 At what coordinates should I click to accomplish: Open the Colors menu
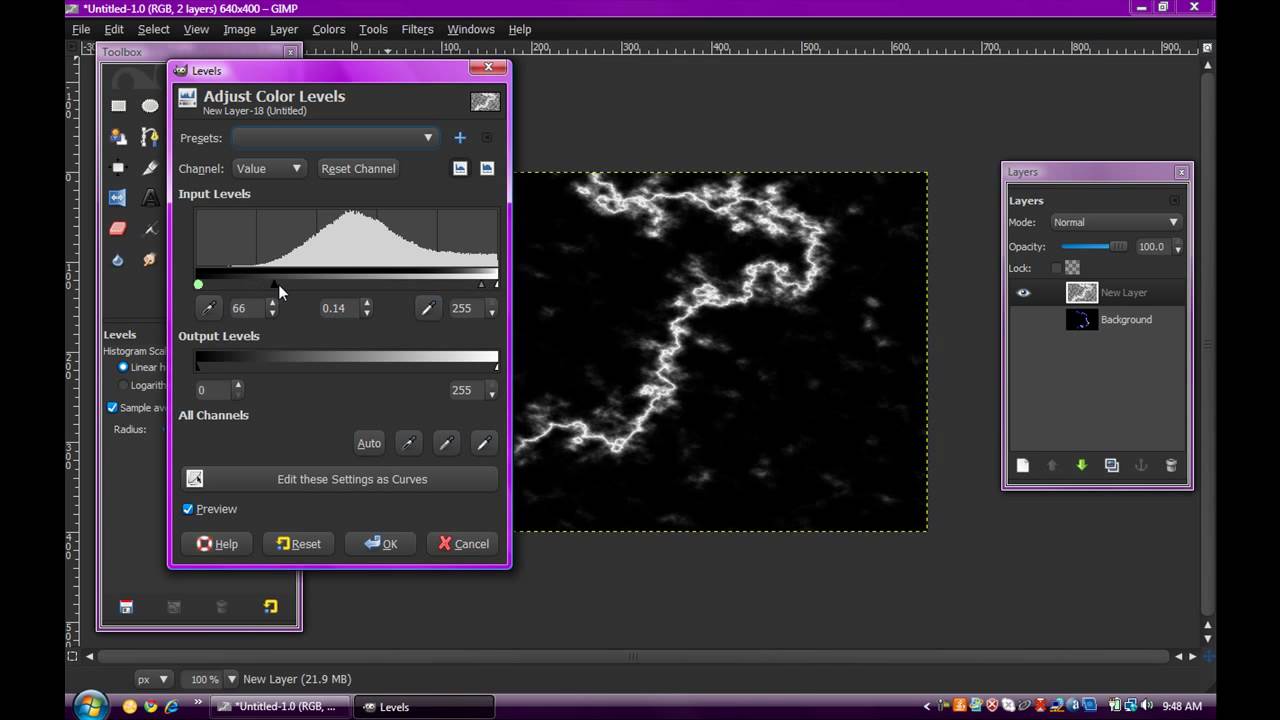[328, 29]
